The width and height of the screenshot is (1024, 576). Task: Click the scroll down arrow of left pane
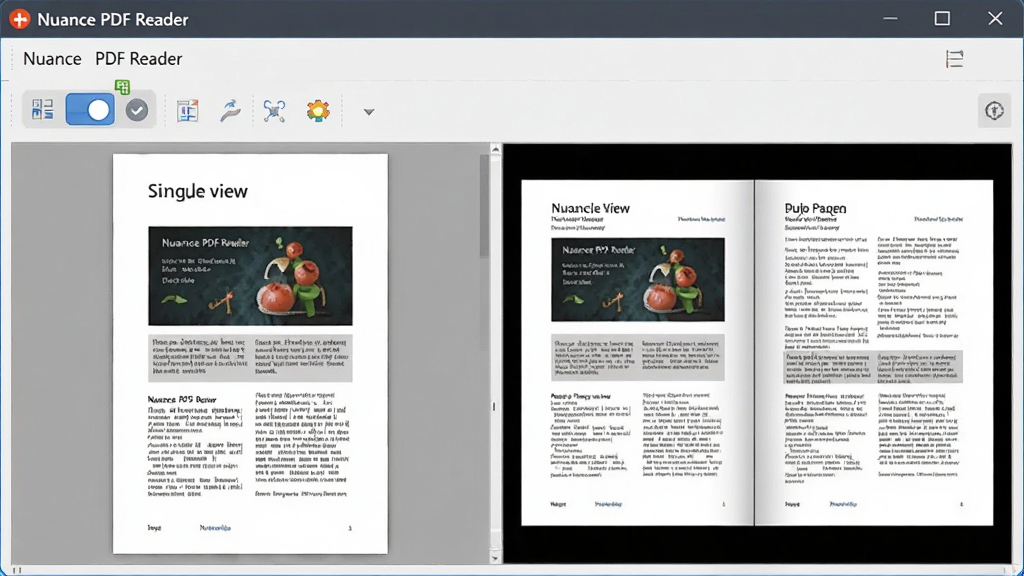point(496,558)
